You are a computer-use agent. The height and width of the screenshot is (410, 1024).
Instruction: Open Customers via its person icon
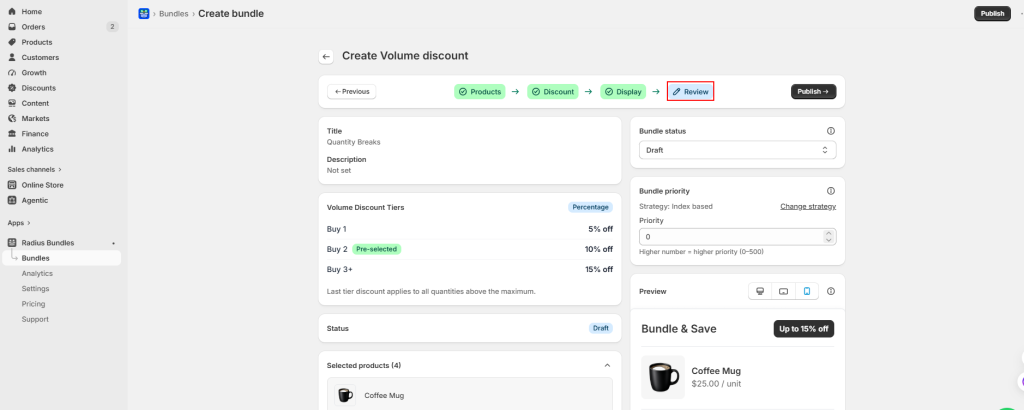point(12,57)
